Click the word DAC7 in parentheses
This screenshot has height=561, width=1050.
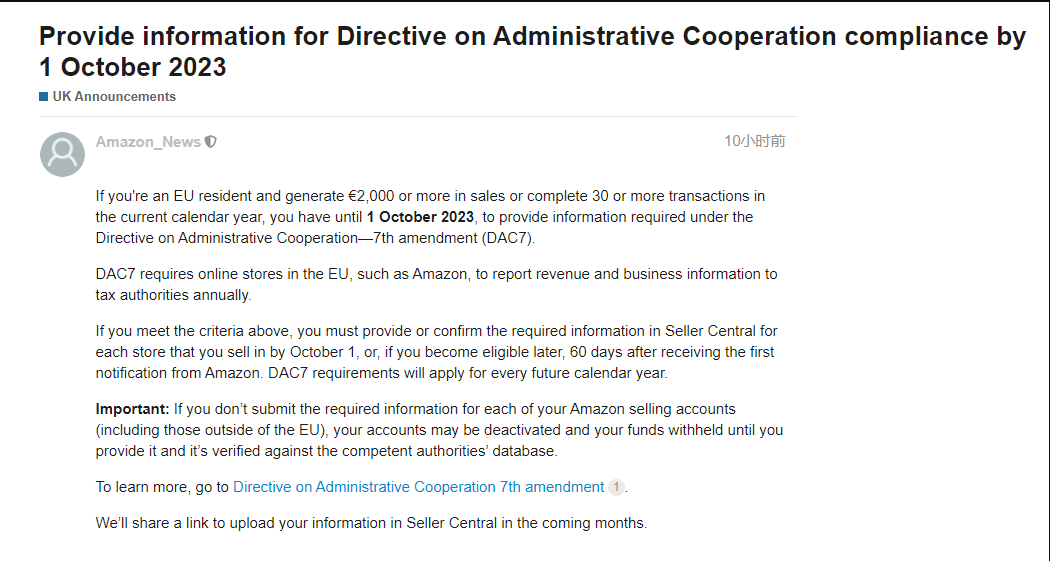[x=508, y=238]
